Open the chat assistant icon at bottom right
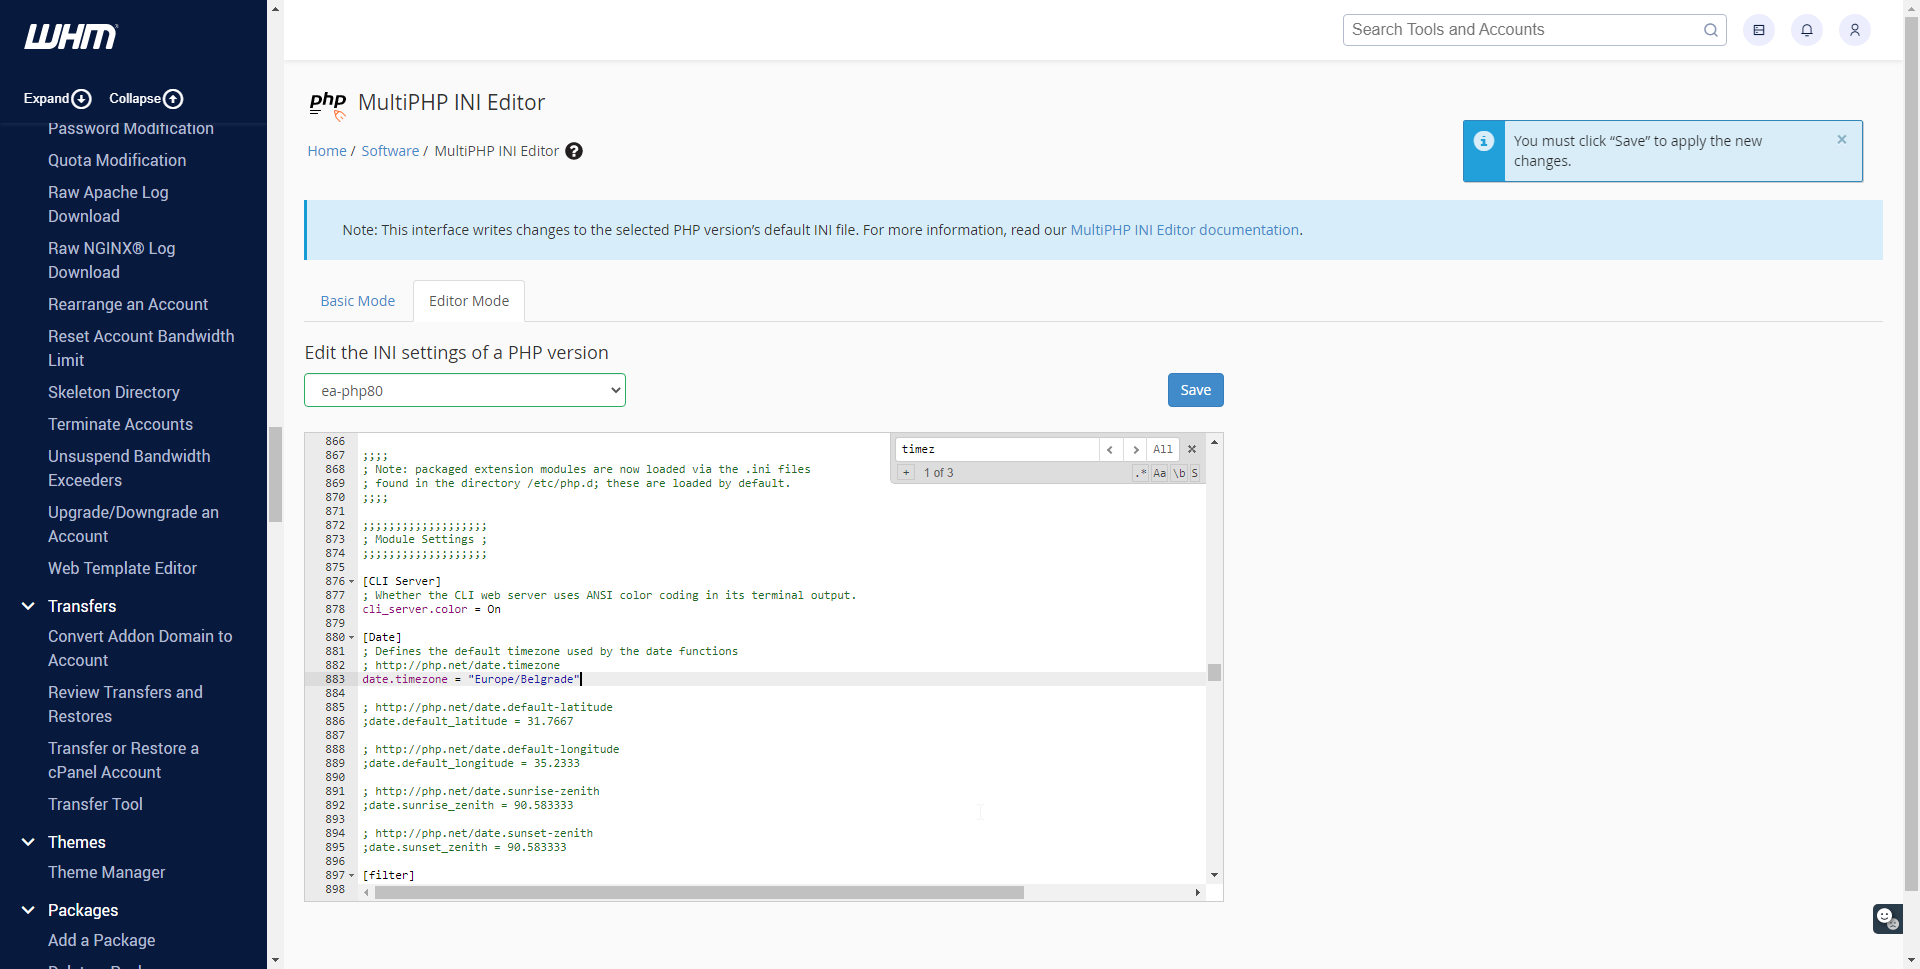The image size is (1920, 969). 1887,918
